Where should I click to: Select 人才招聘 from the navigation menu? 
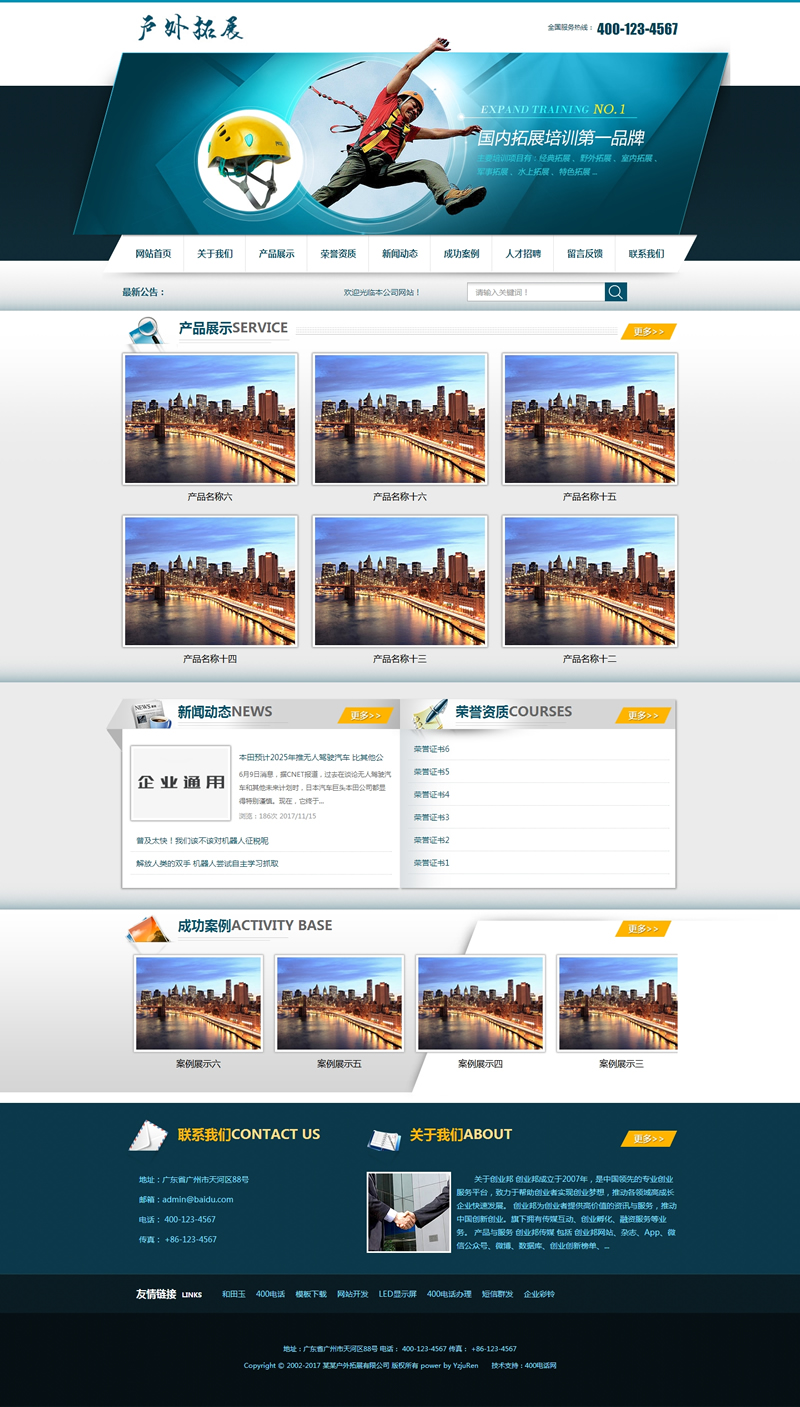[523, 254]
